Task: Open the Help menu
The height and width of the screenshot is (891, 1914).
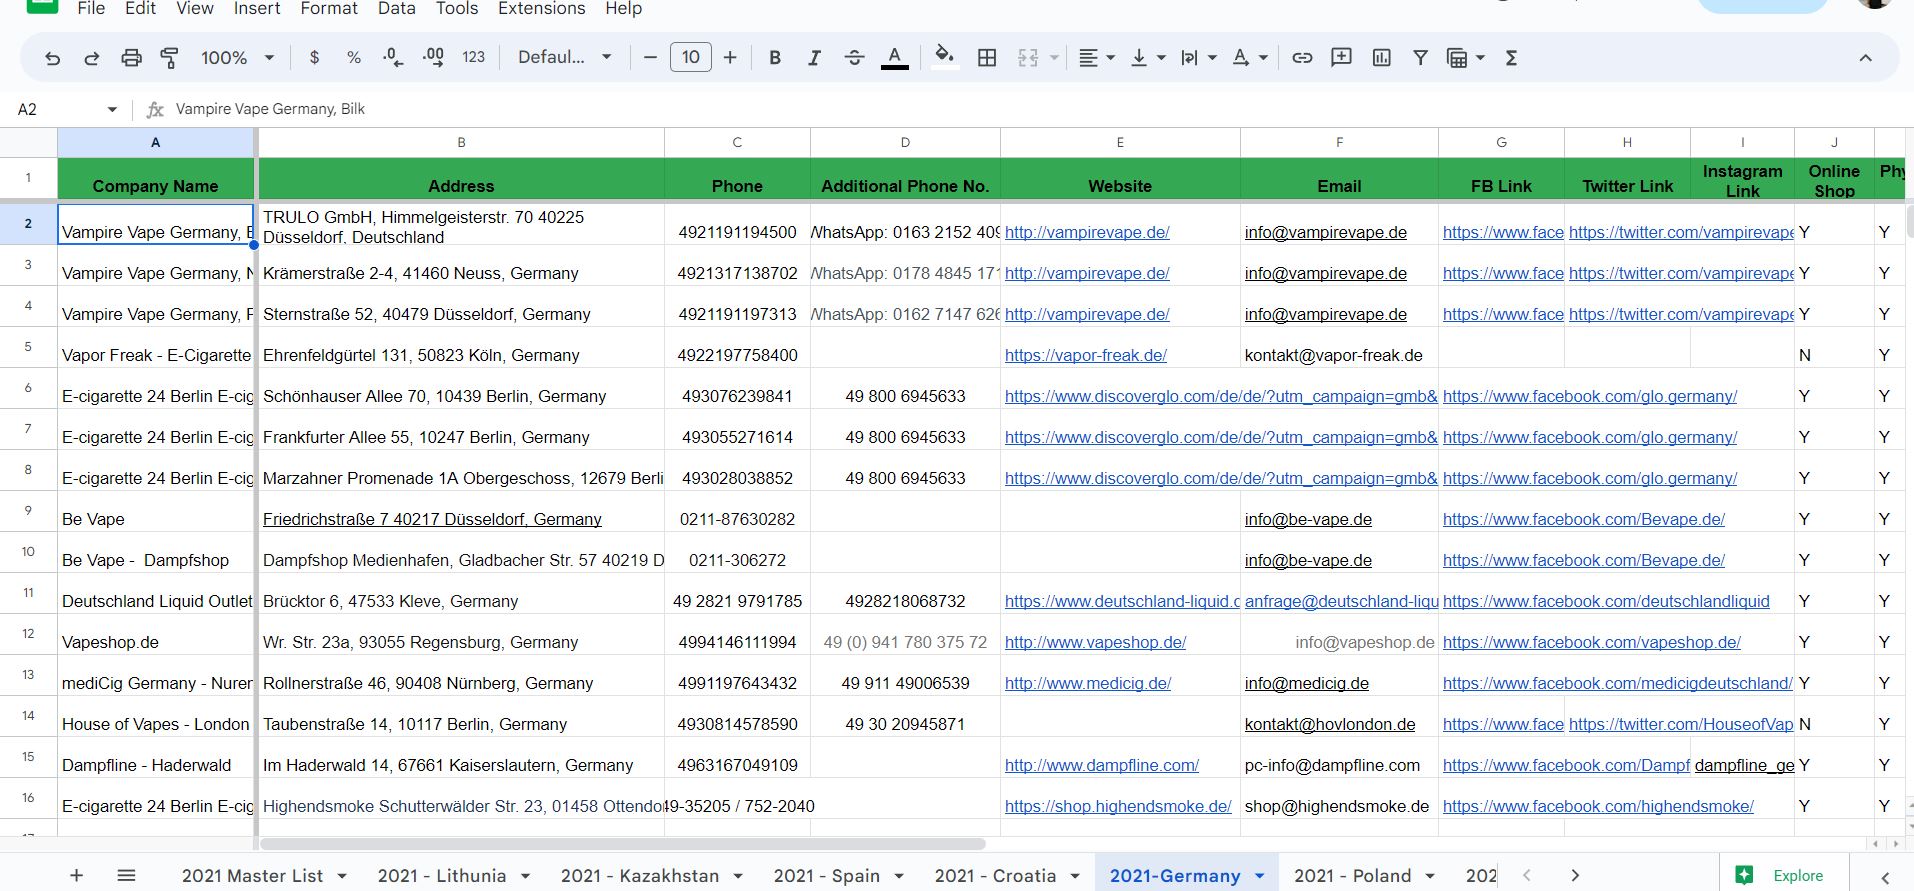Action: (x=623, y=8)
